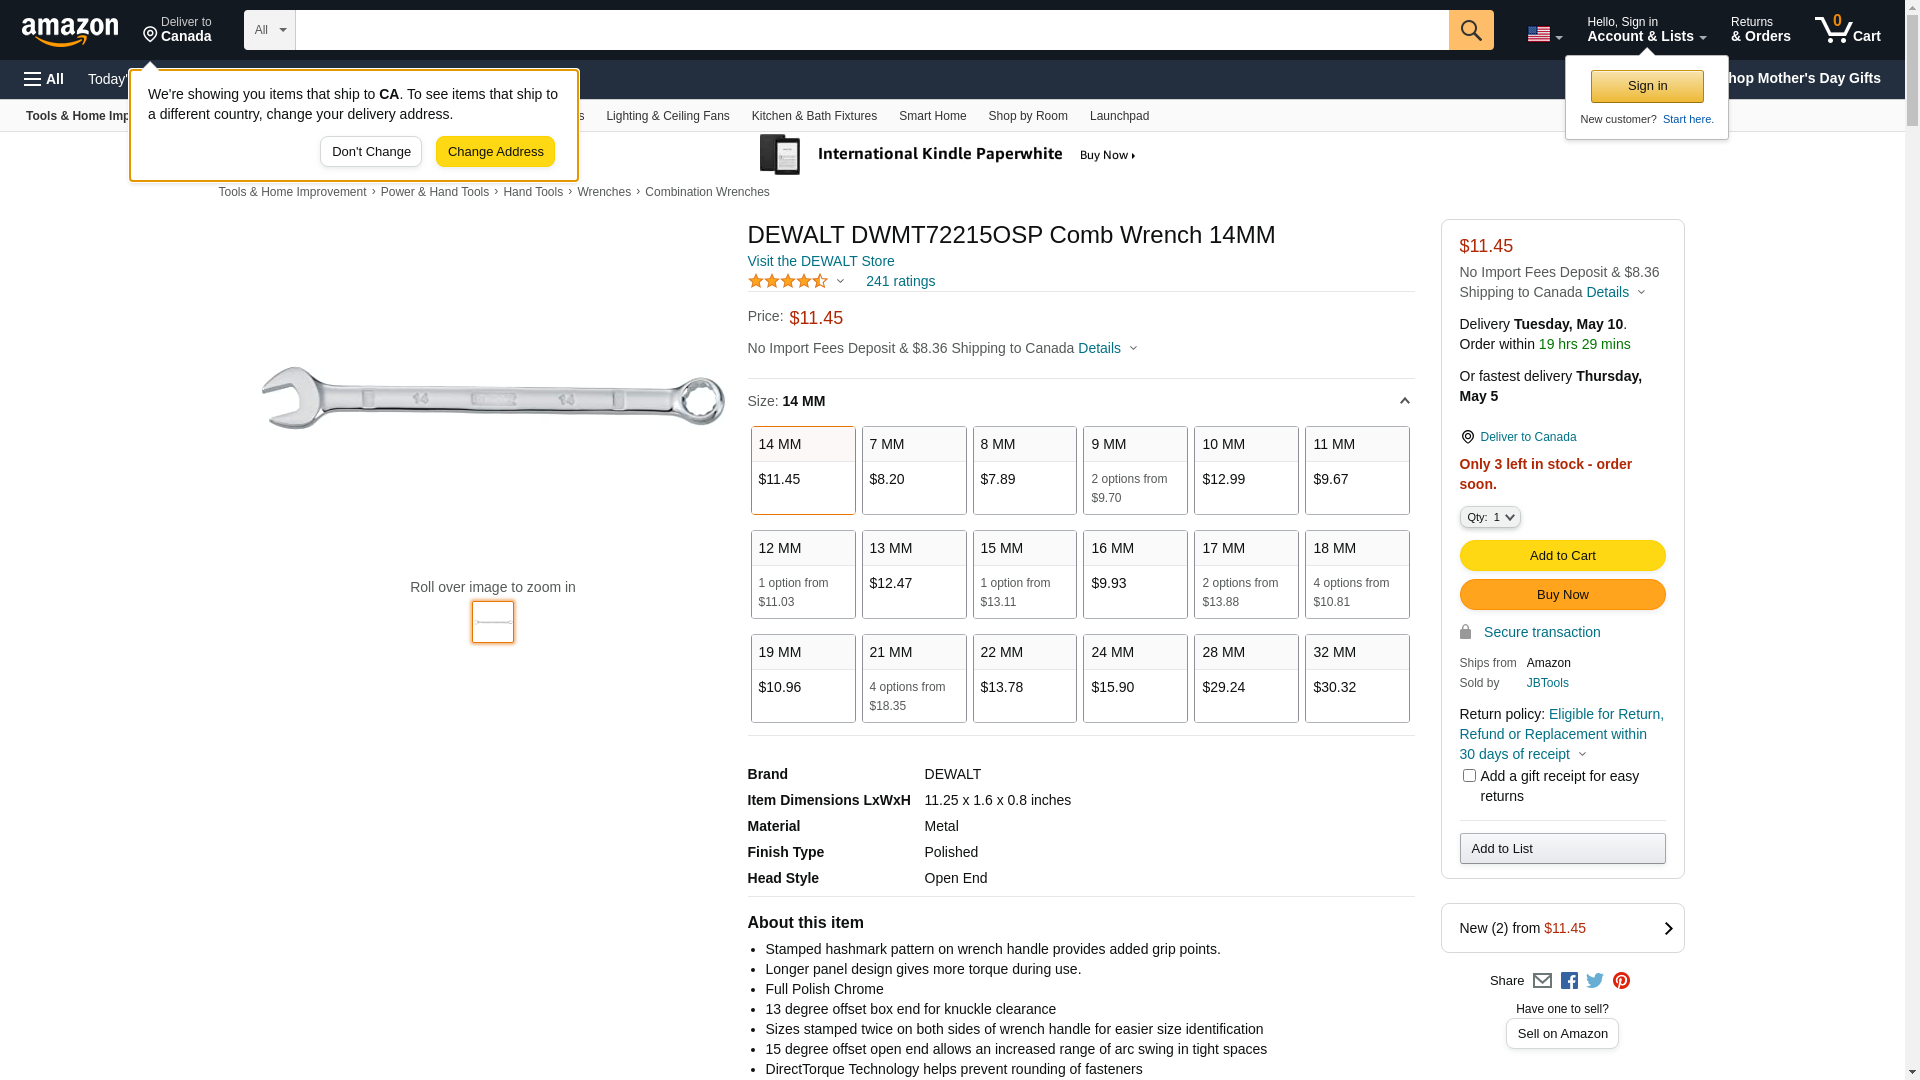Share product via email icon
Screen dimensions: 1920x1080
coord(1542,981)
